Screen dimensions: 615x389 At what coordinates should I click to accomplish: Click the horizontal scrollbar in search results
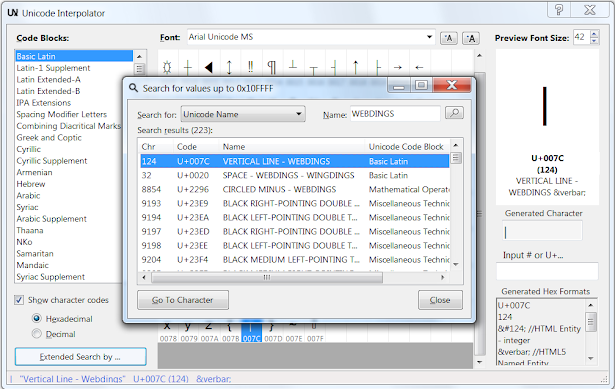(267, 277)
